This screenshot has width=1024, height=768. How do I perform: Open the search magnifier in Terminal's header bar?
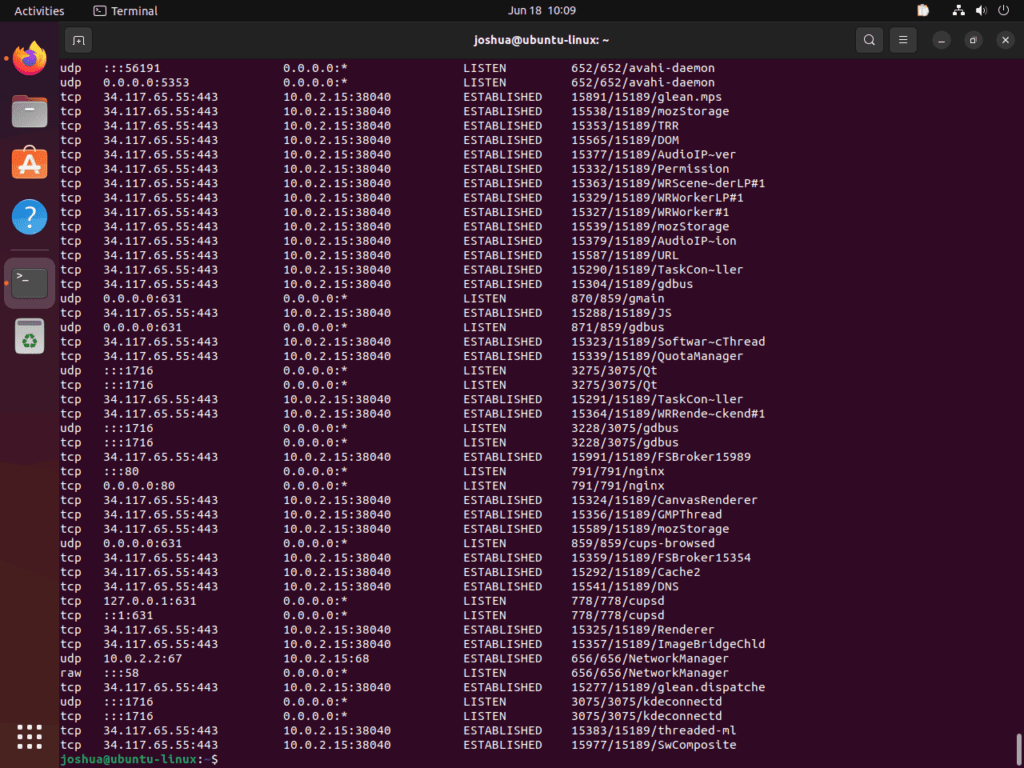(868, 40)
